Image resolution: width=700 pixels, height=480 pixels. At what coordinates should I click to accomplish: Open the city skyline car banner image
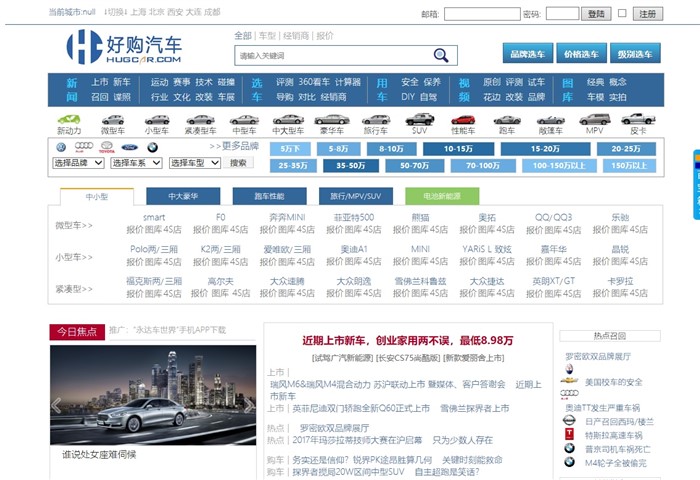pos(153,395)
